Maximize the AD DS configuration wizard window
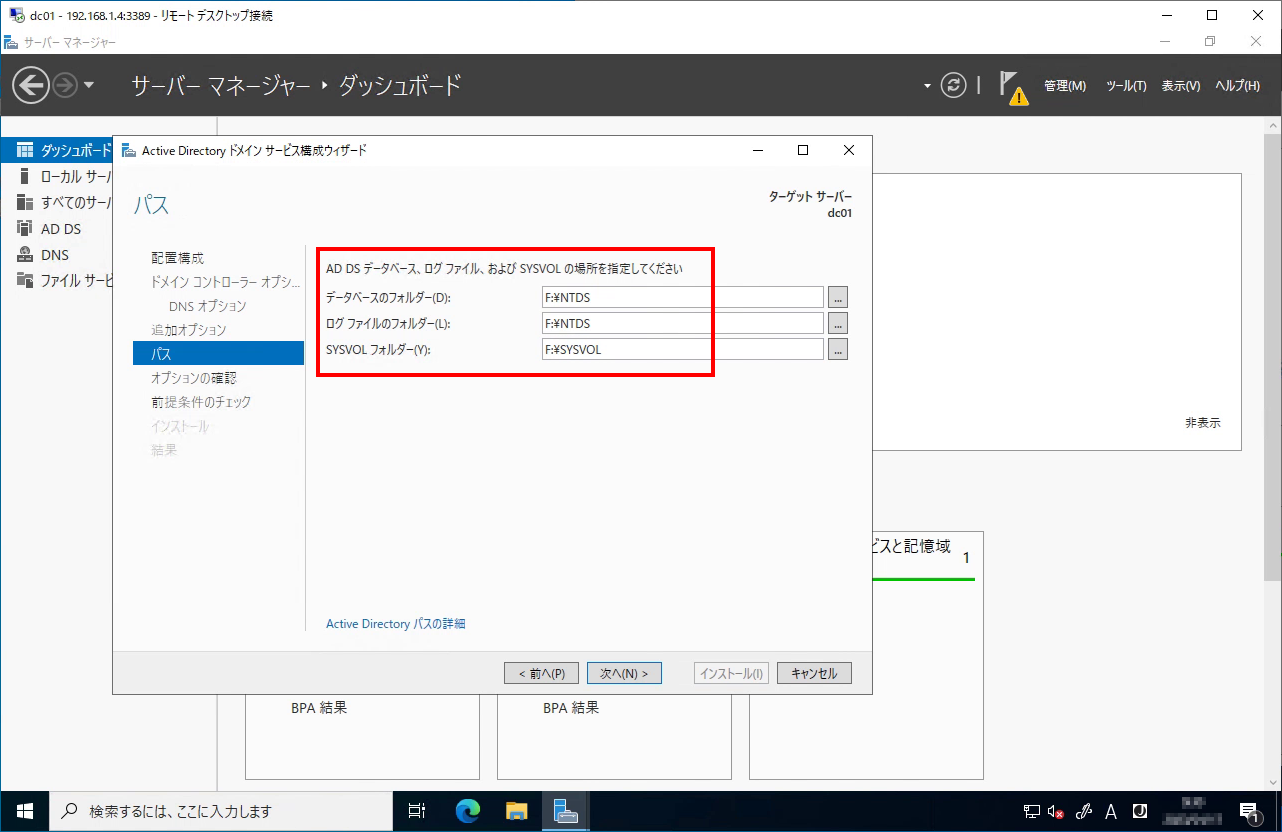This screenshot has height=832, width=1282. pyautogui.click(x=802, y=151)
